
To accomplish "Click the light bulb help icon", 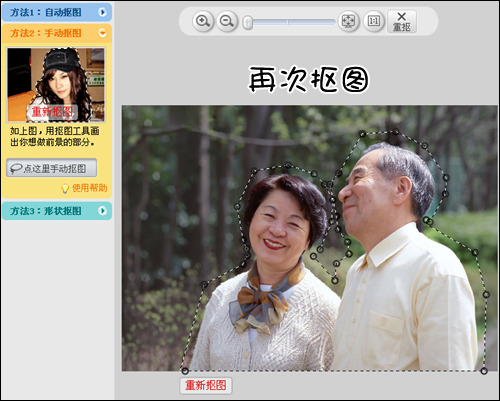I will (65, 189).
